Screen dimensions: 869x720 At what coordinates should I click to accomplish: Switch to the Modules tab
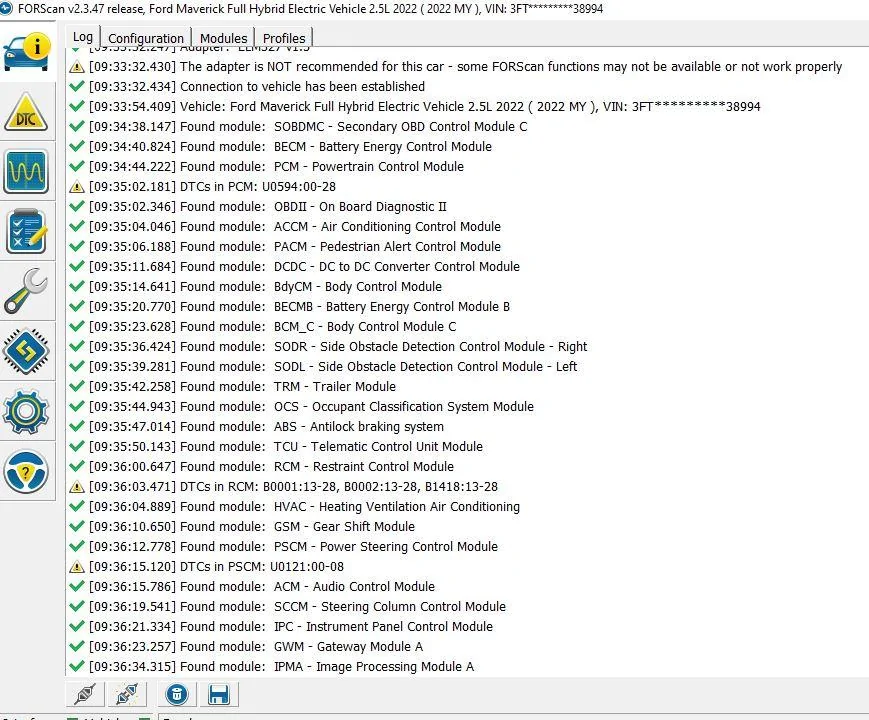pyautogui.click(x=223, y=38)
